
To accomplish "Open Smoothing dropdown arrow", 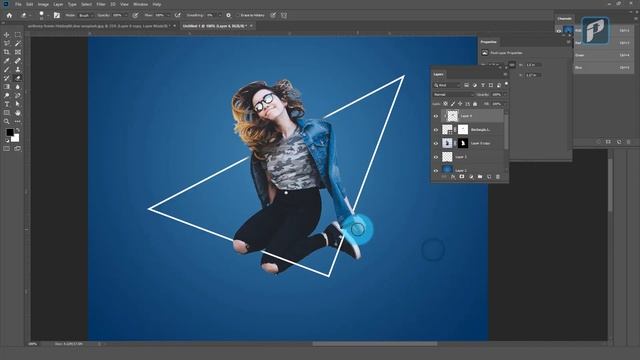I will 220,15.
